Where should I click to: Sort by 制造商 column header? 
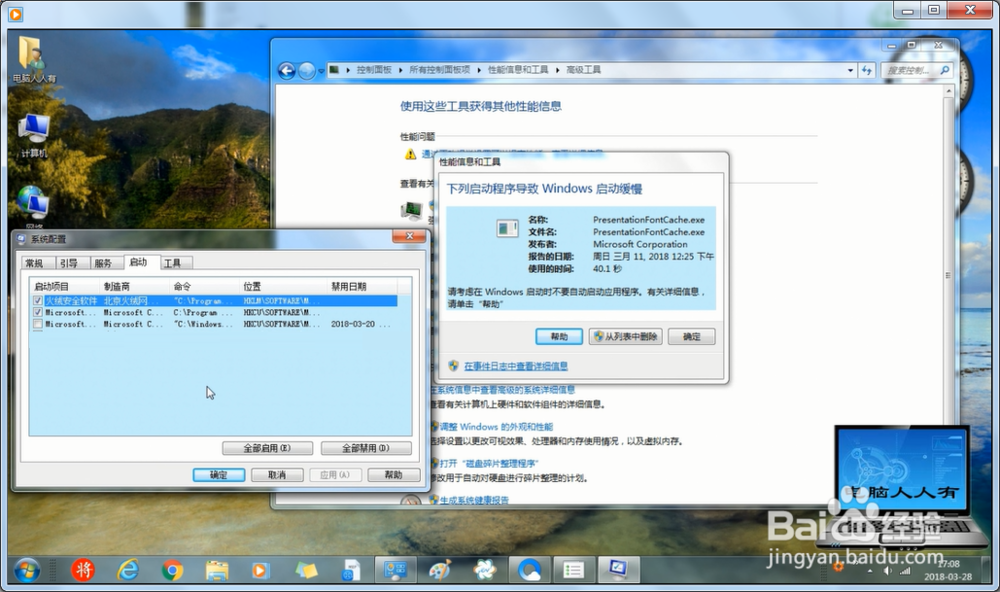[x=135, y=286]
